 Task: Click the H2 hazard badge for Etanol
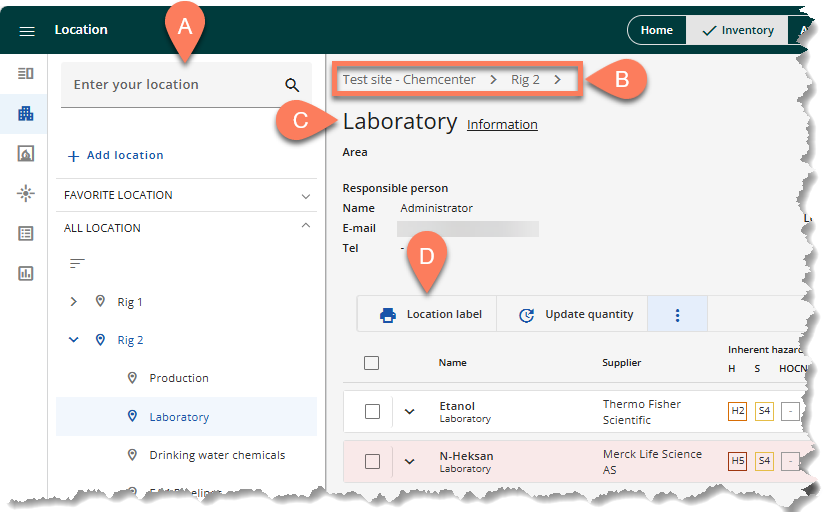click(x=737, y=411)
